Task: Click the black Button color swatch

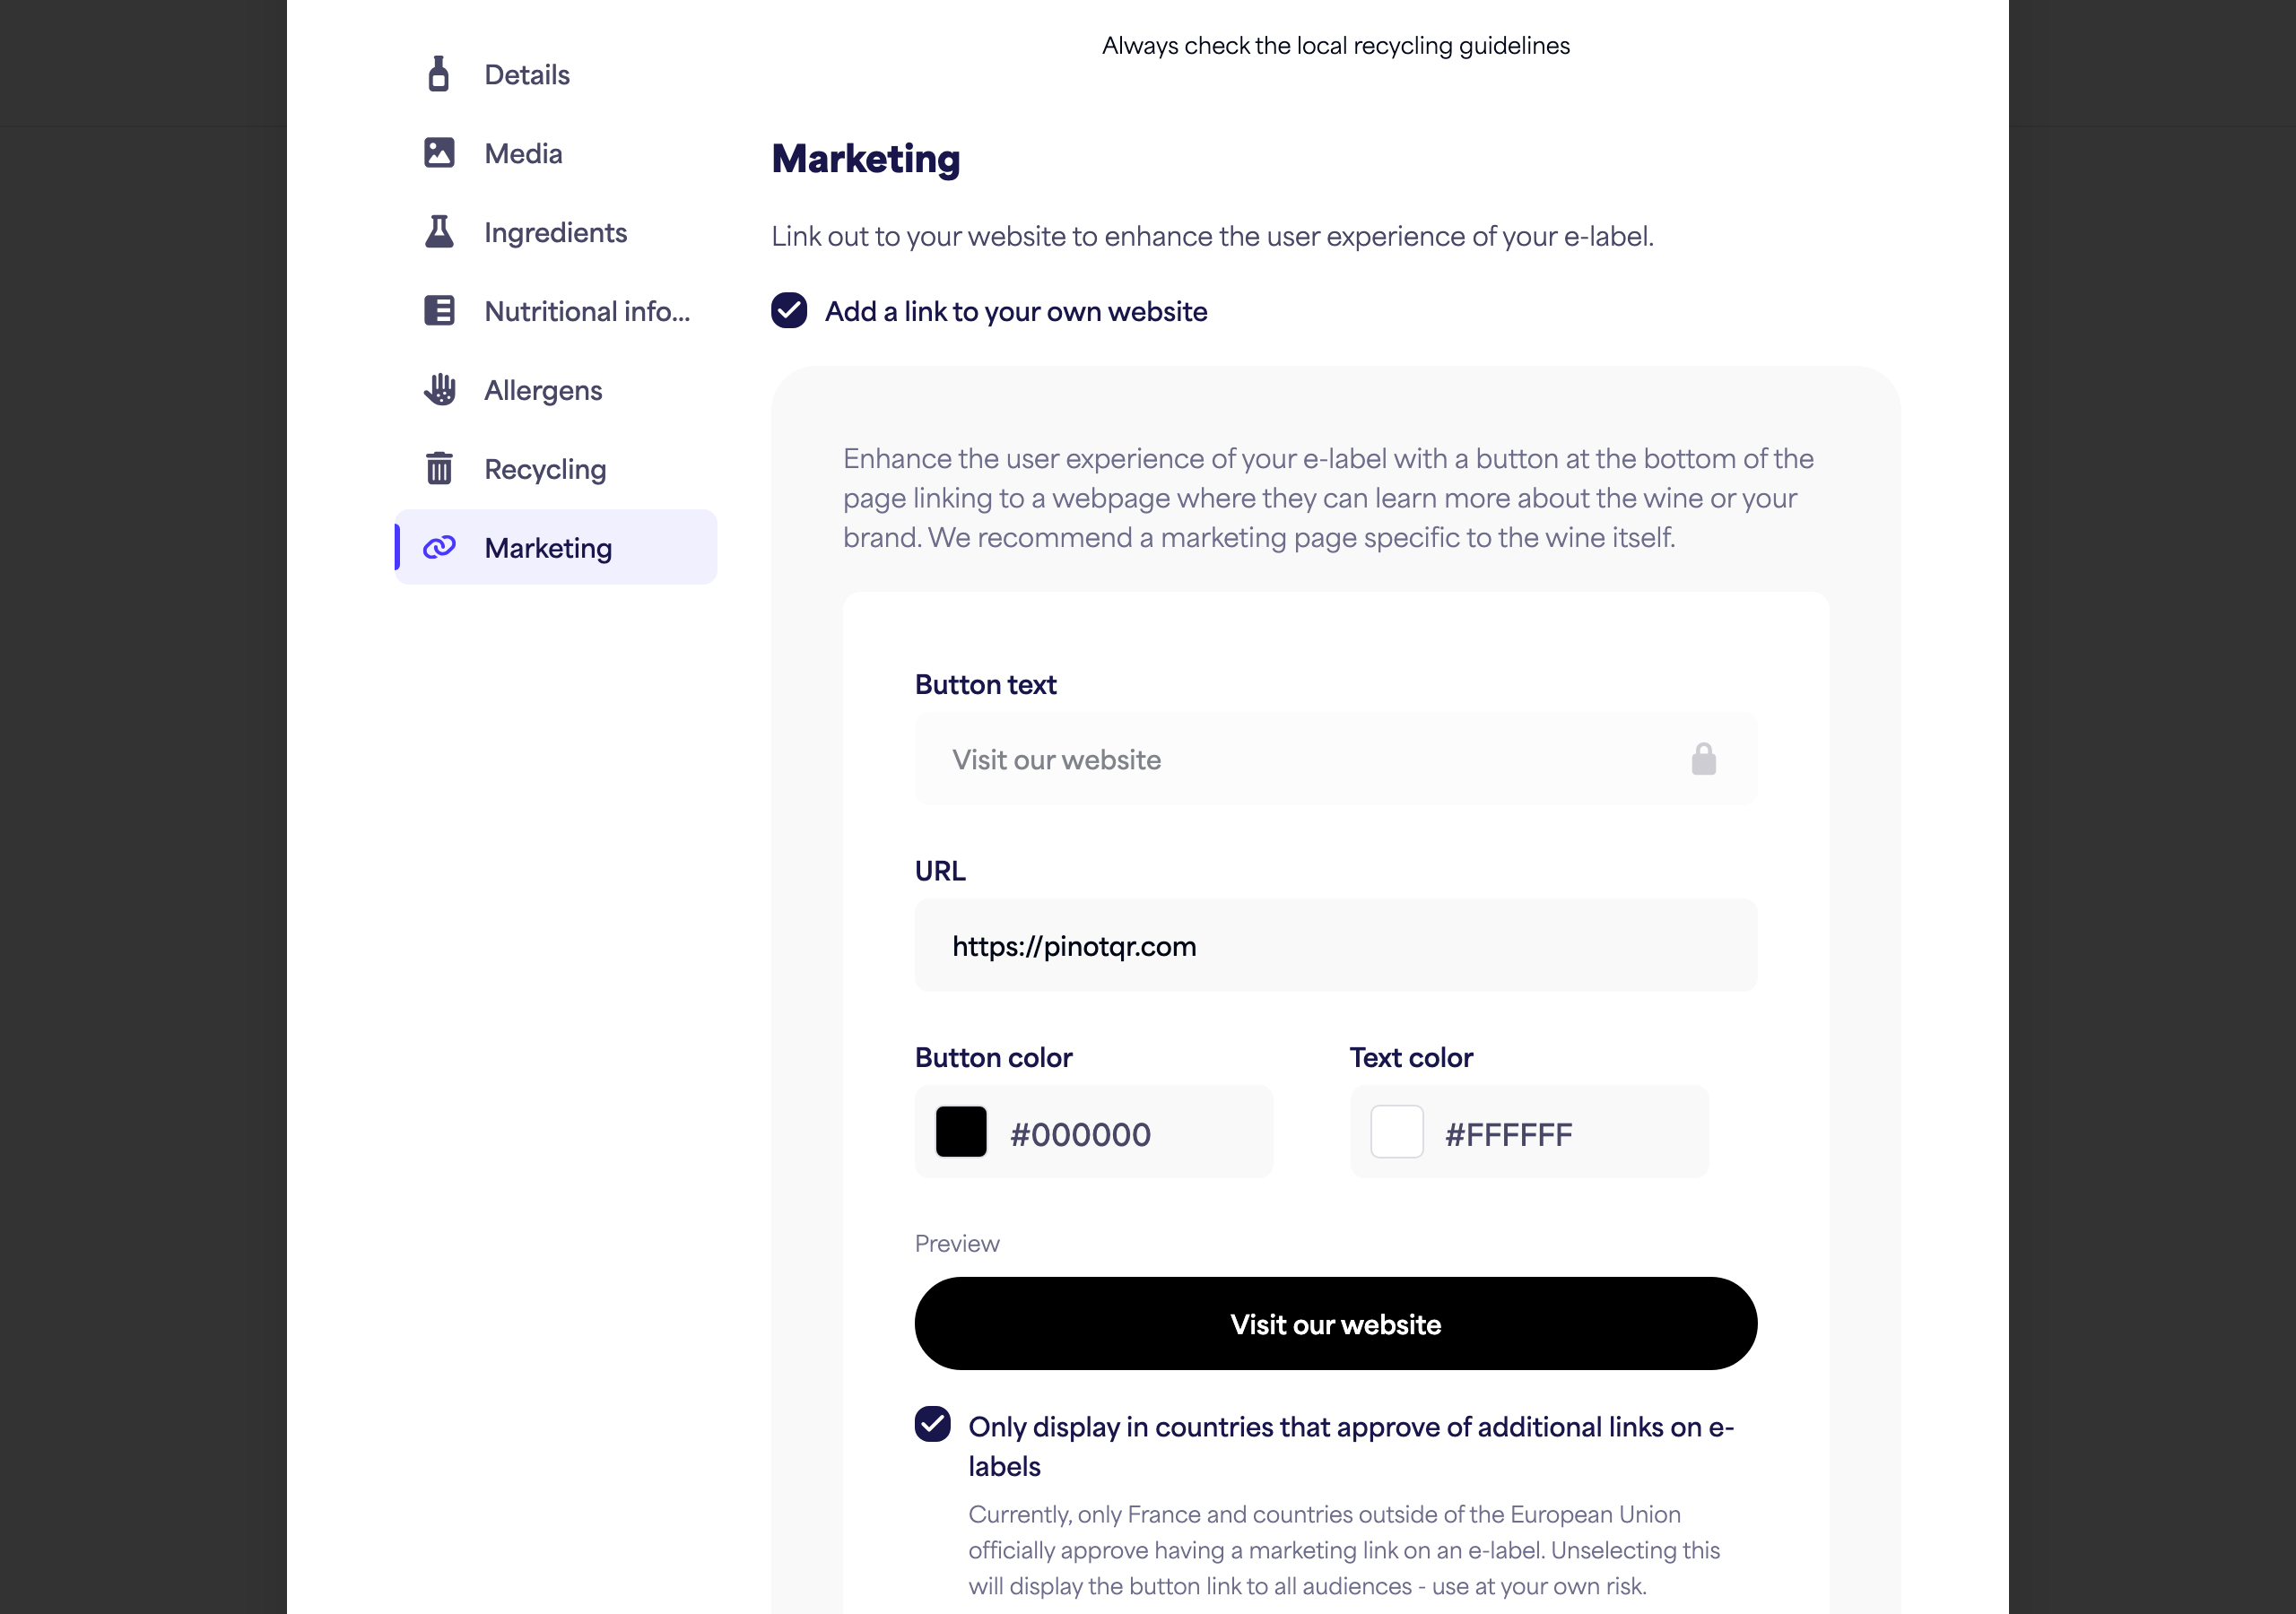Action: [x=960, y=1131]
